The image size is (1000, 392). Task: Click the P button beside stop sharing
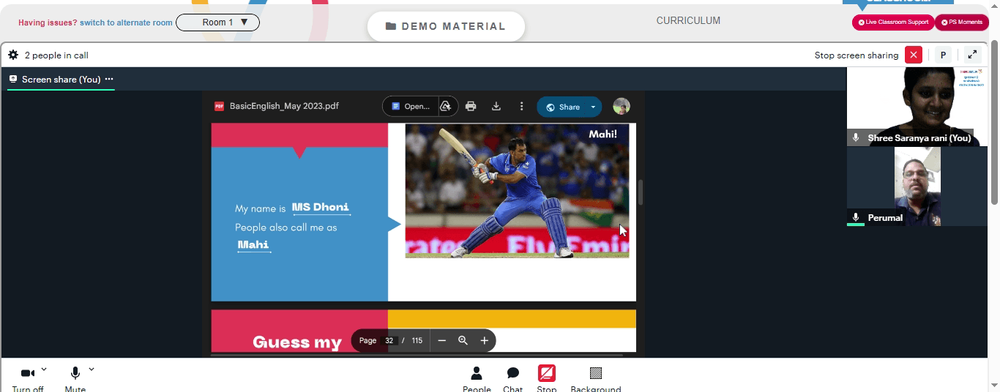[x=943, y=55]
